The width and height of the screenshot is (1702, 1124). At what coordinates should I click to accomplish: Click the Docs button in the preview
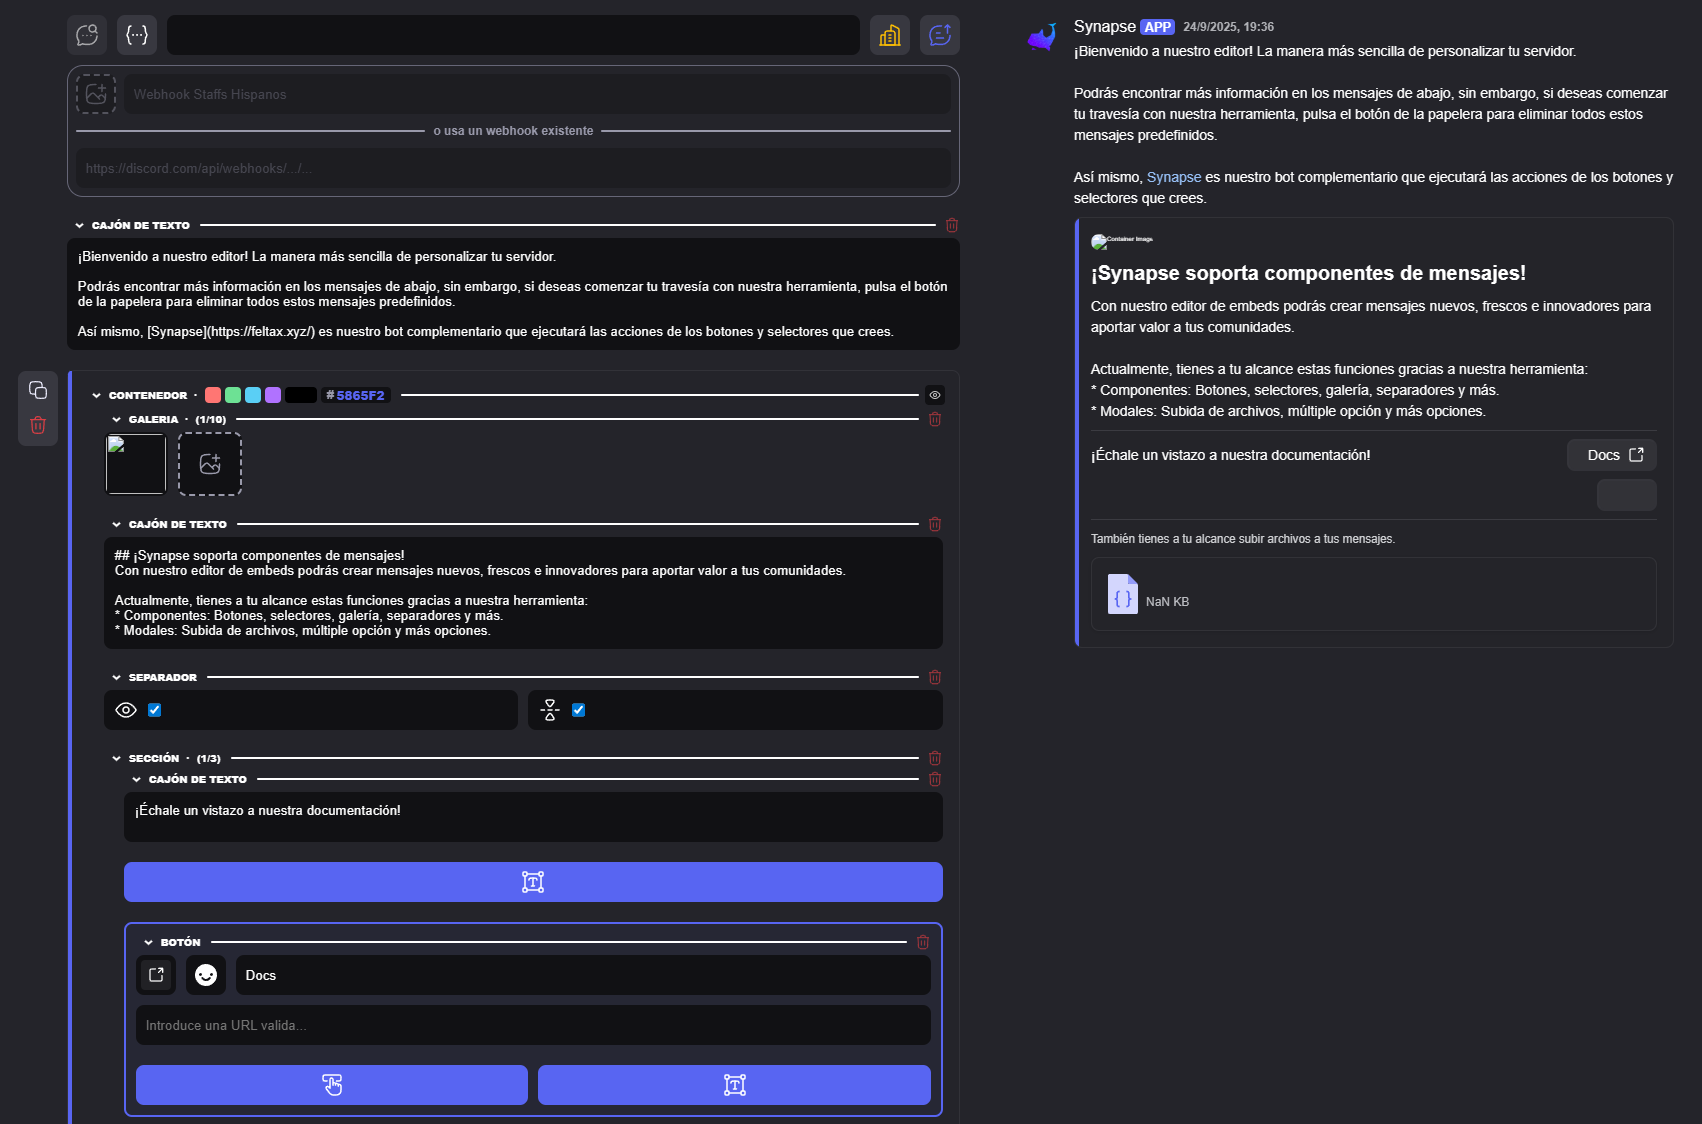click(1612, 455)
